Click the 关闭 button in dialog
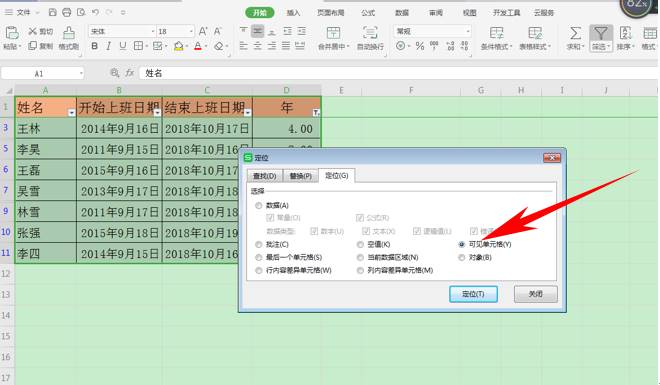660x385 pixels. coord(535,294)
